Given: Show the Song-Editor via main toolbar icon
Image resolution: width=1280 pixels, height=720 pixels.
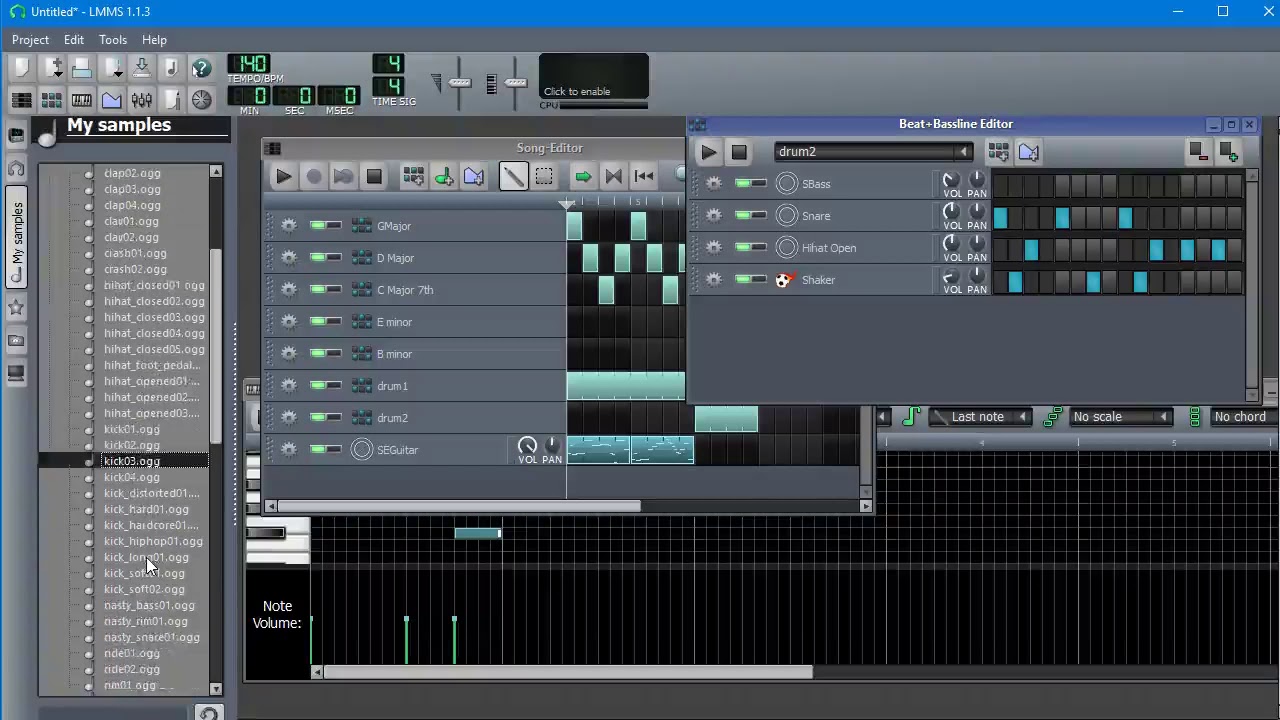Looking at the screenshot, I should (21, 100).
